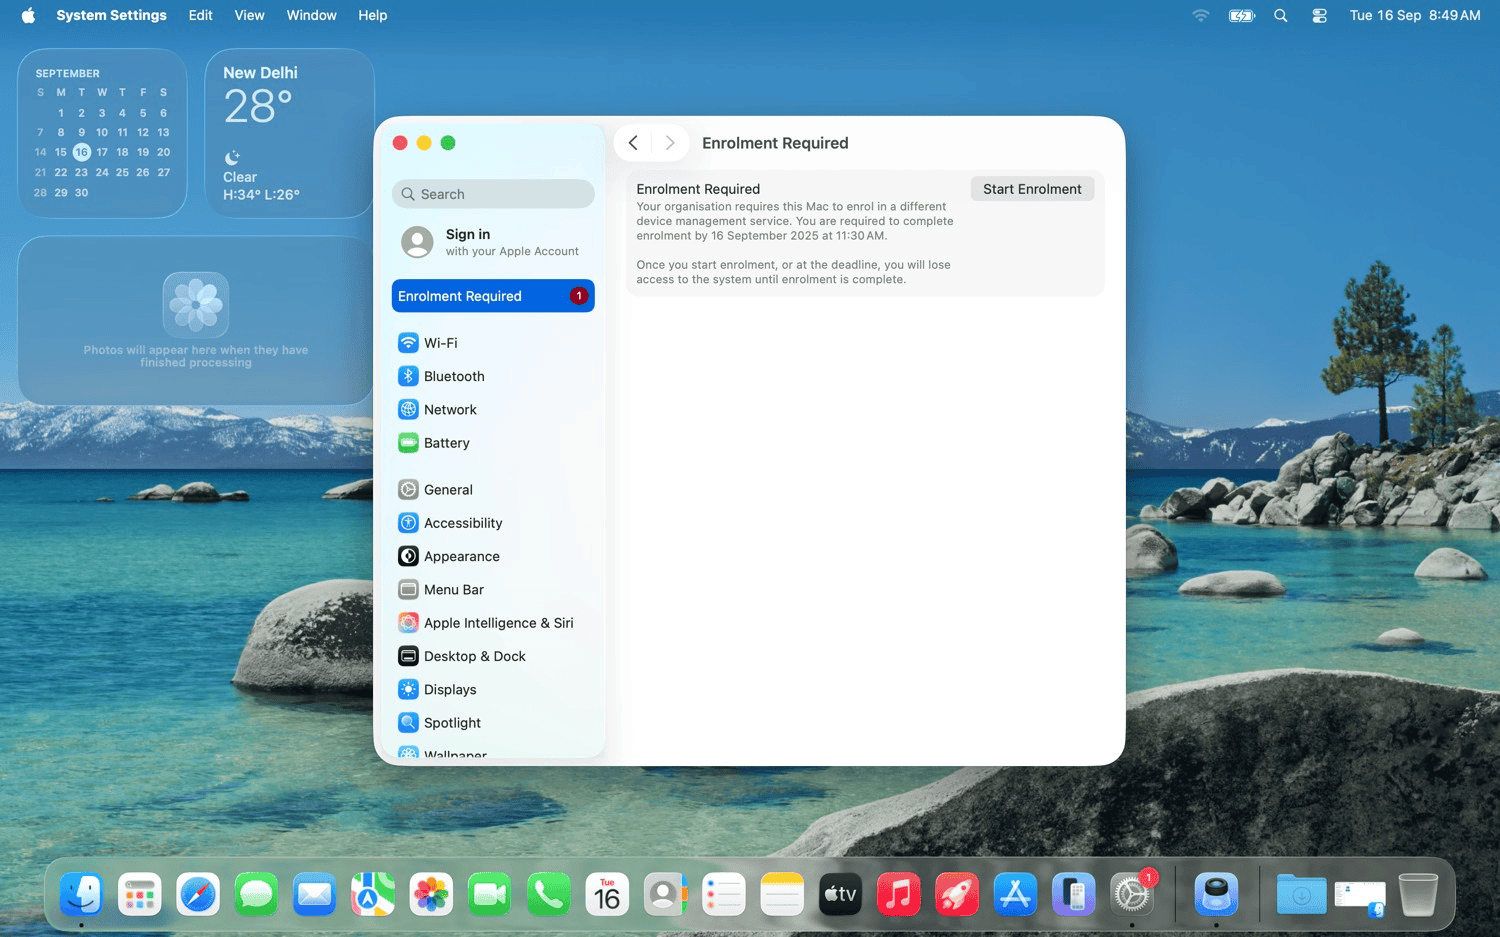Viewport: 1500px width, 937px height.
Task: Click the Search field in sidebar
Action: click(x=494, y=194)
